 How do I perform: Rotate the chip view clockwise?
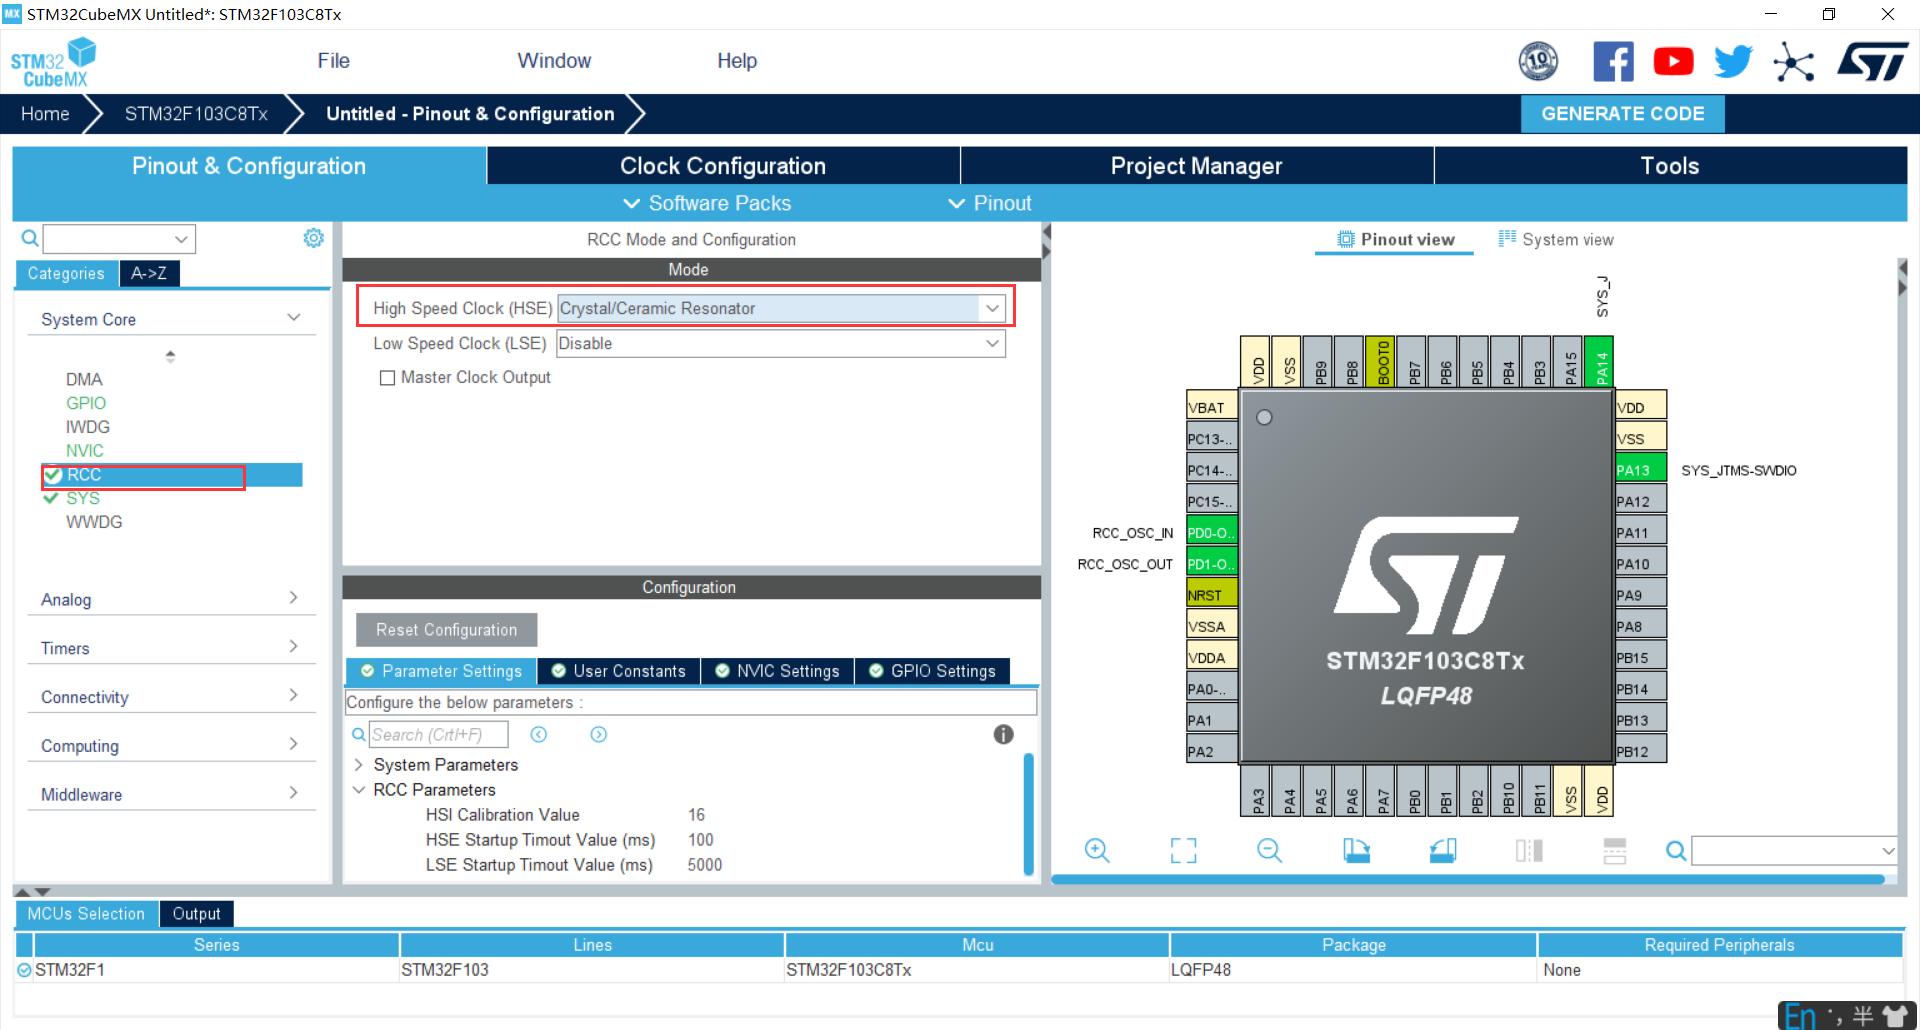[x=1356, y=851]
